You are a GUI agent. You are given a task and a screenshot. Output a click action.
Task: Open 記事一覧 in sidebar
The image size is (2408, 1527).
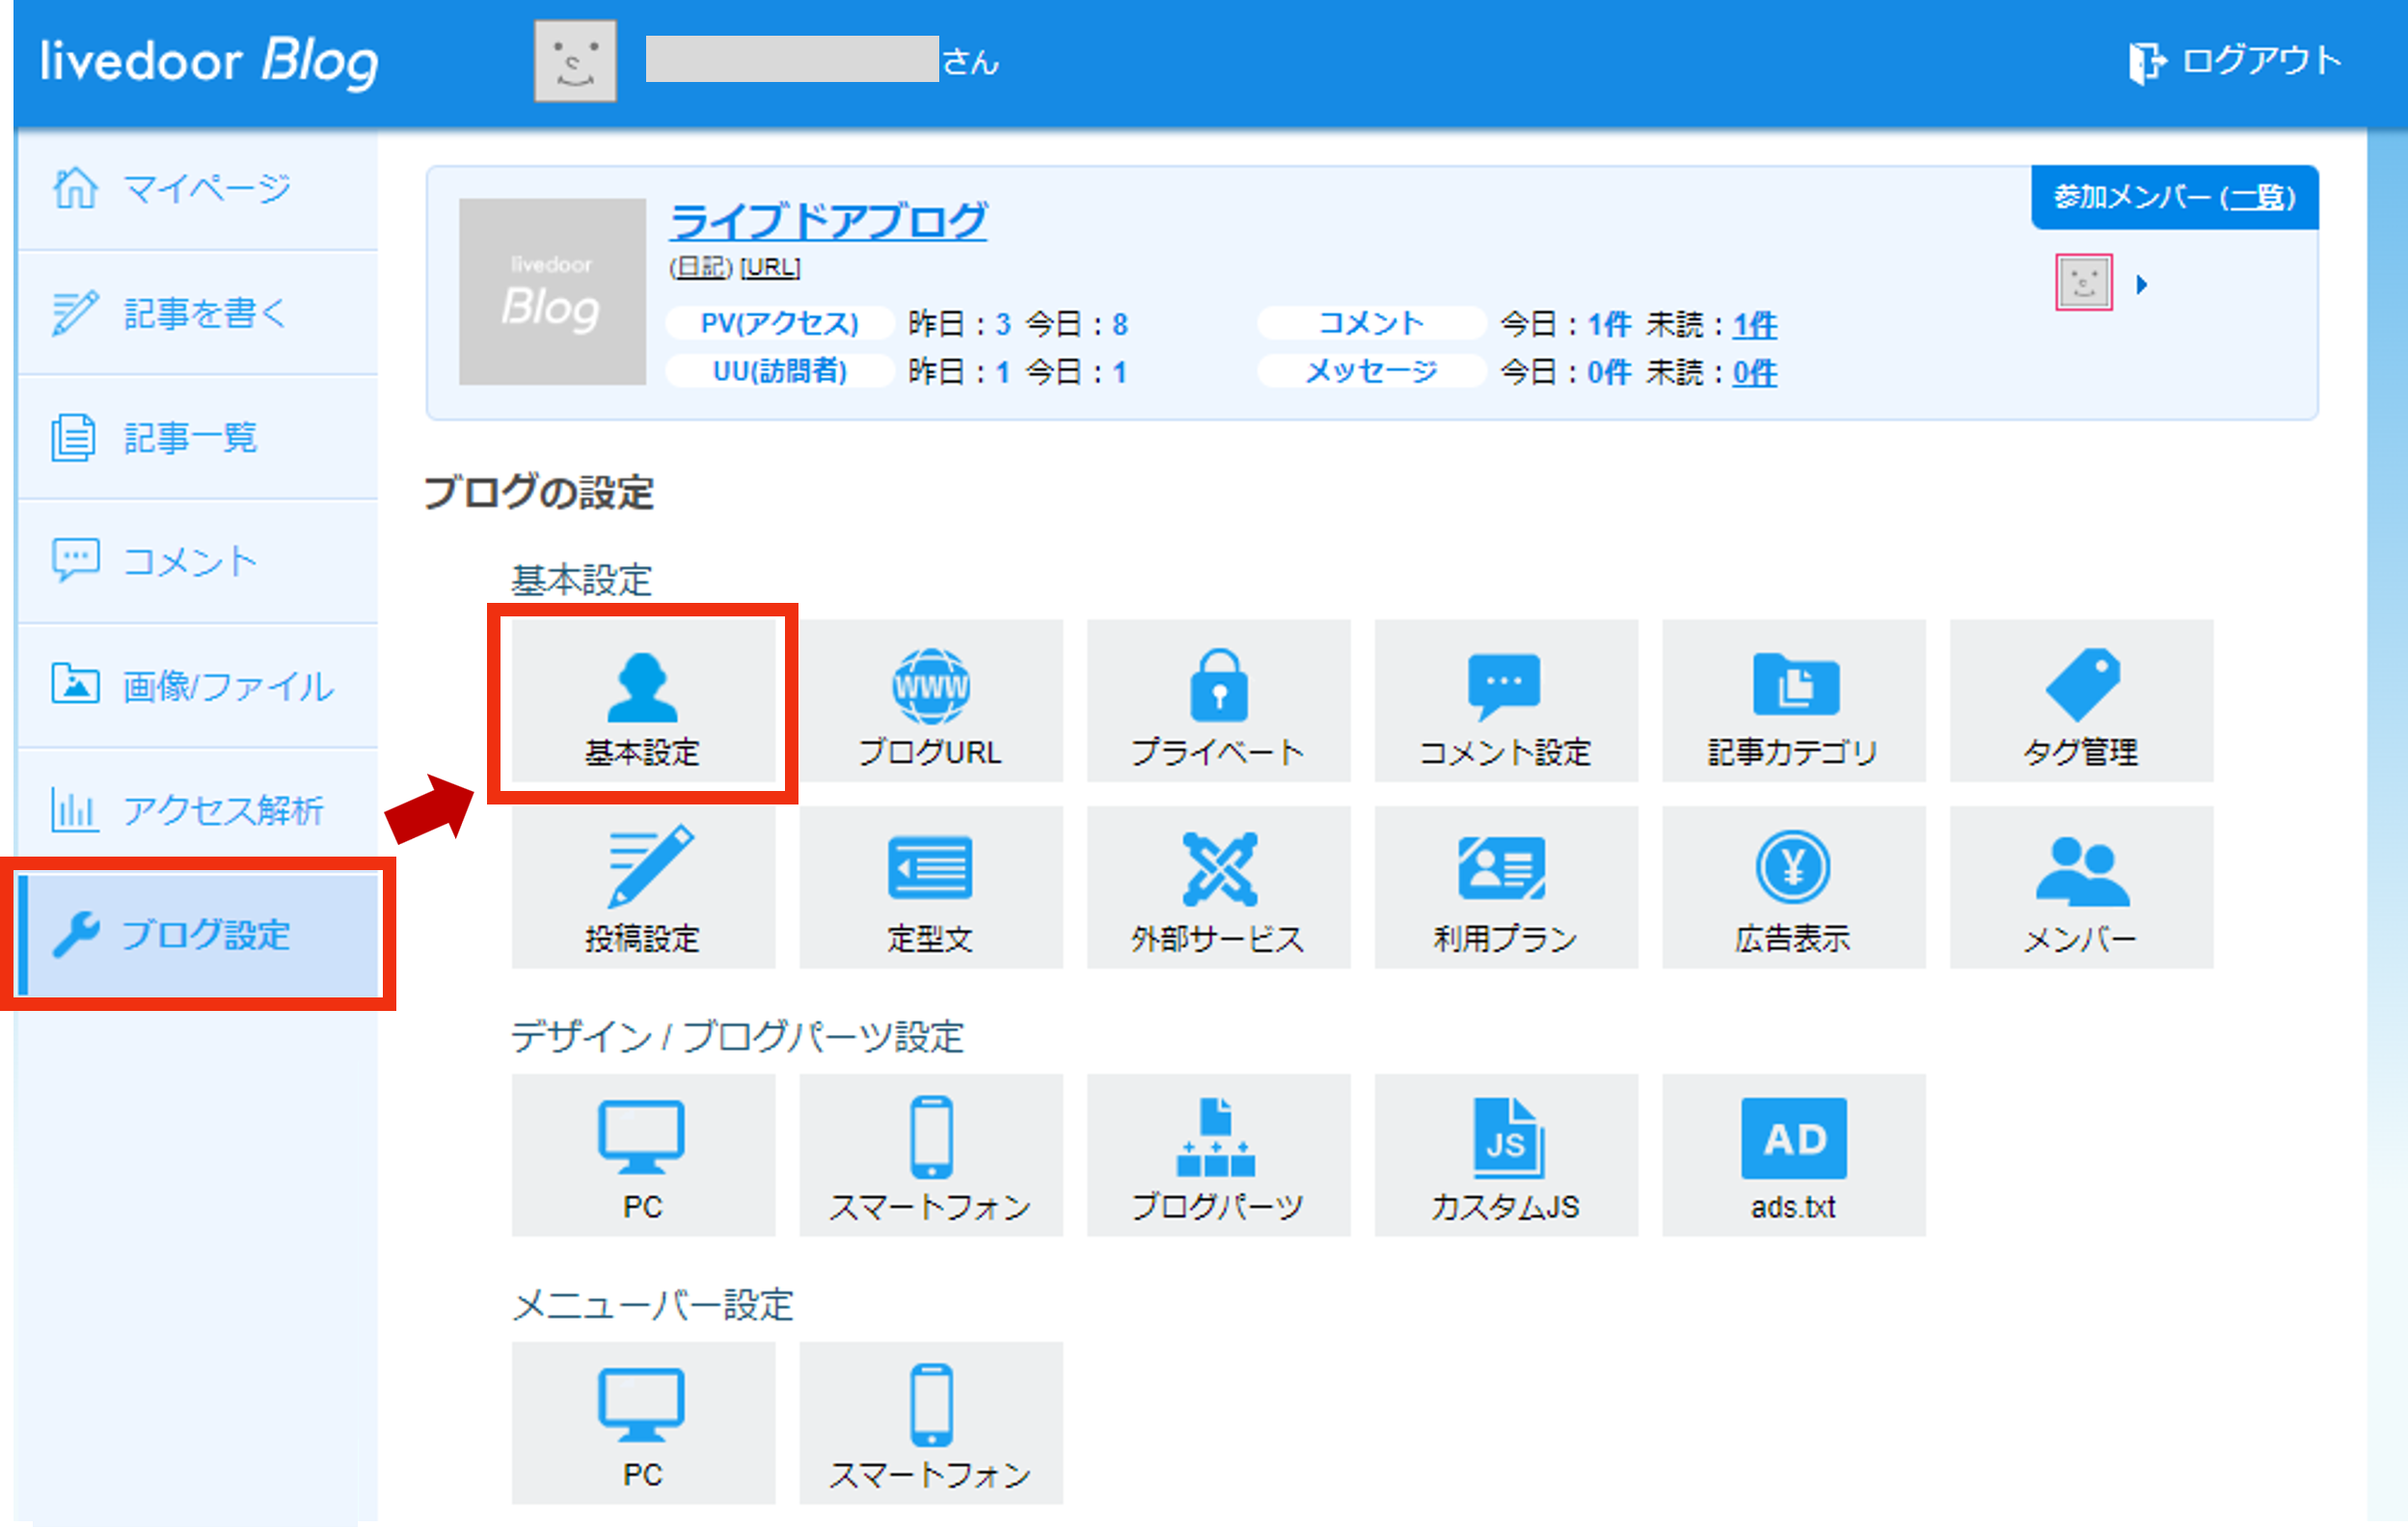click(198, 438)
